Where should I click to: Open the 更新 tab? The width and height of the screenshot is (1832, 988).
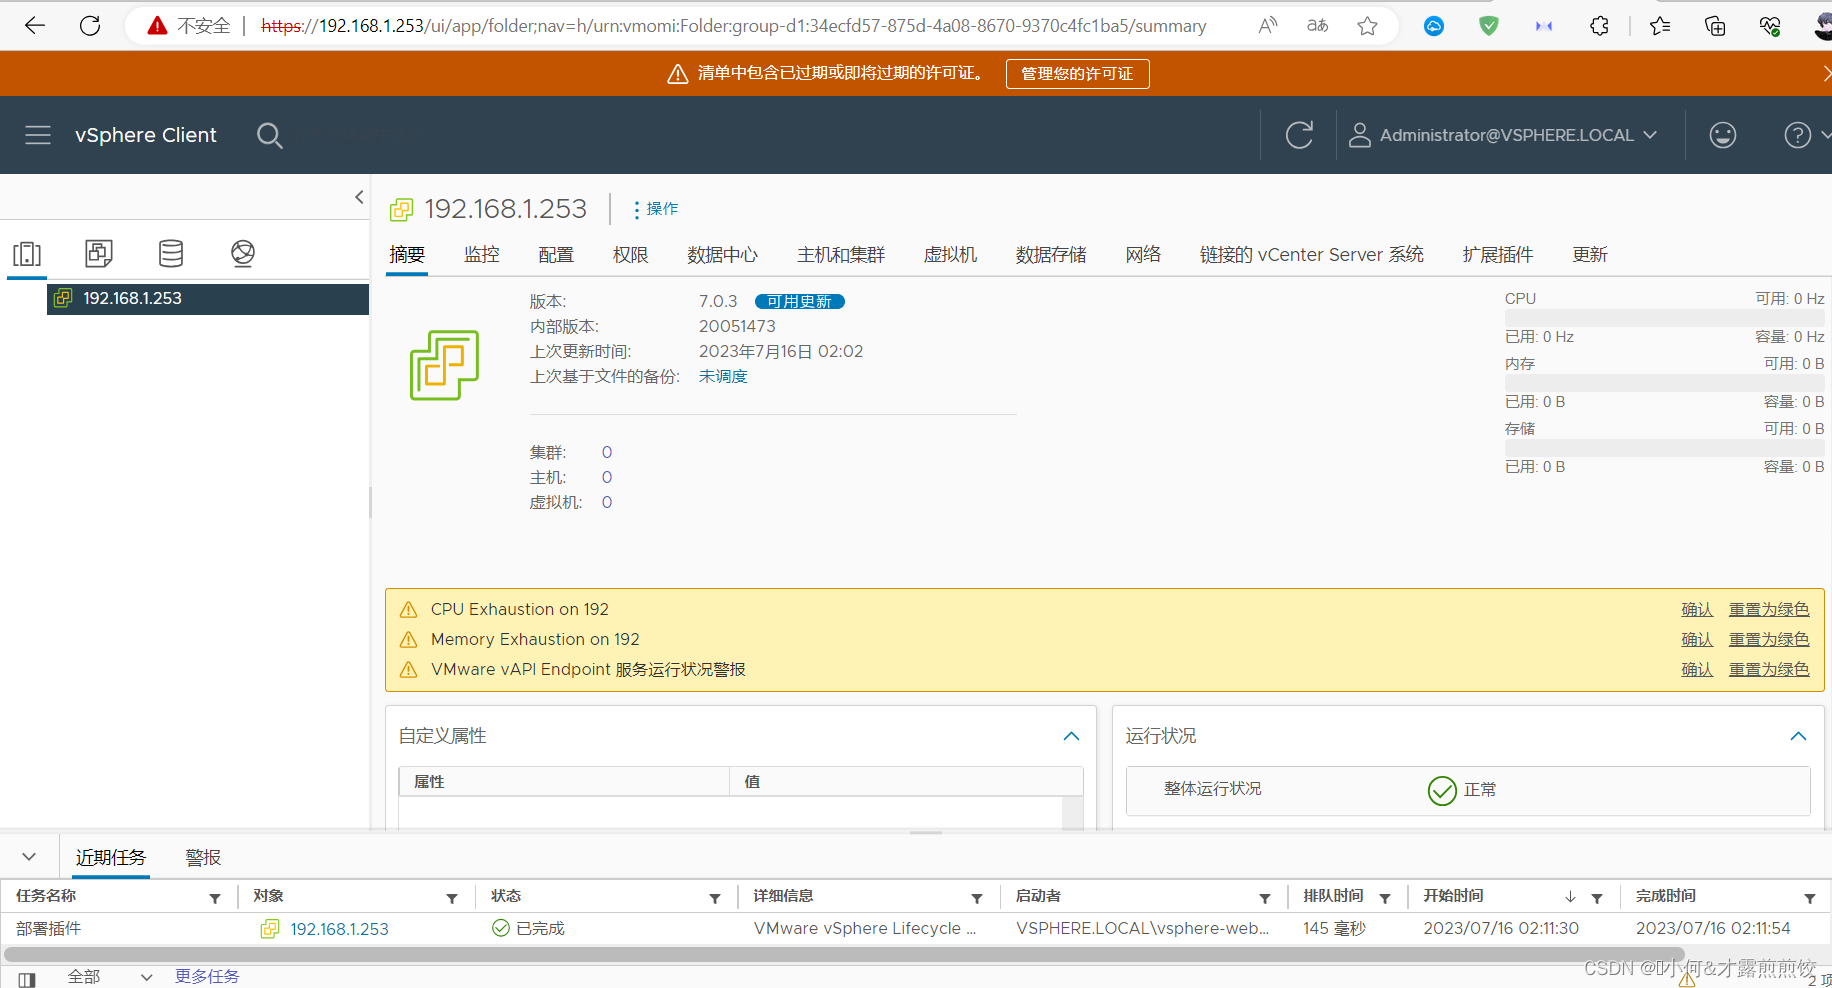1589,255
